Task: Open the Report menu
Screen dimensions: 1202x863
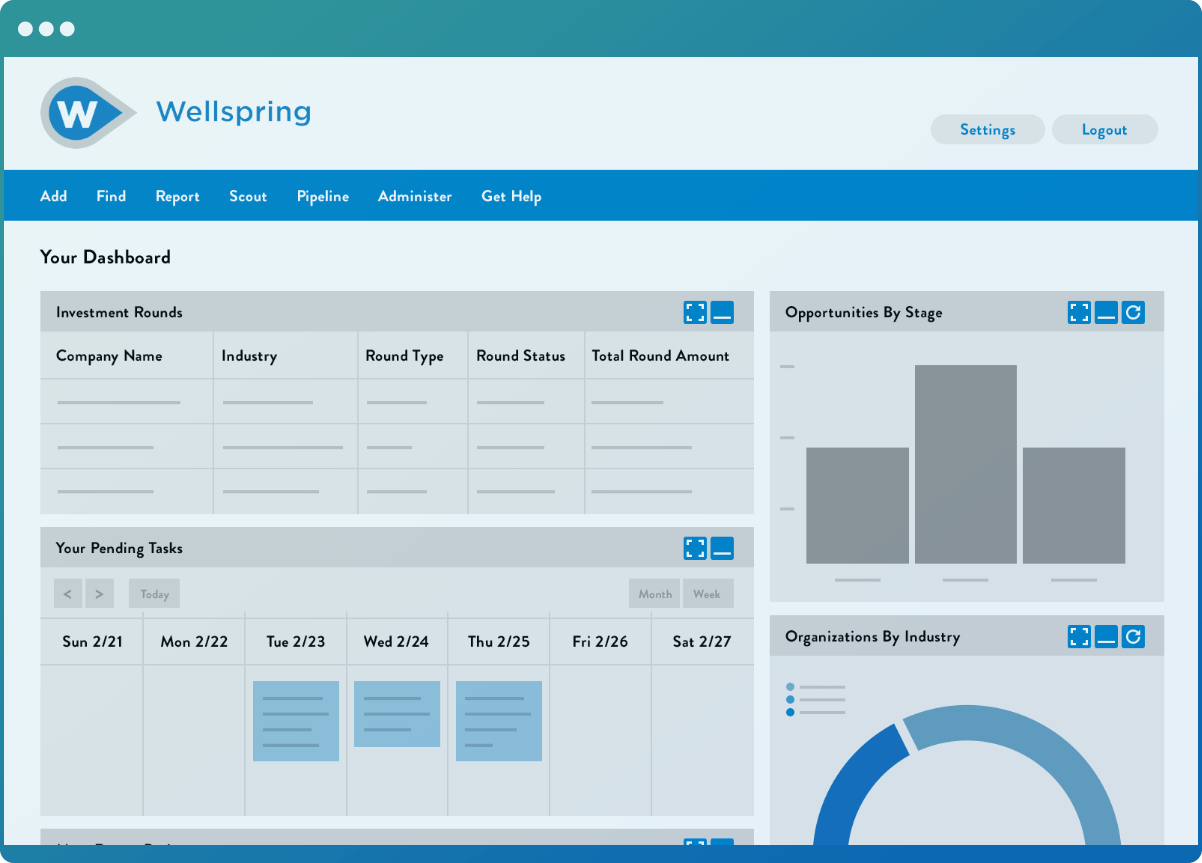Action: pyautogui.click(x=178, y=196)
